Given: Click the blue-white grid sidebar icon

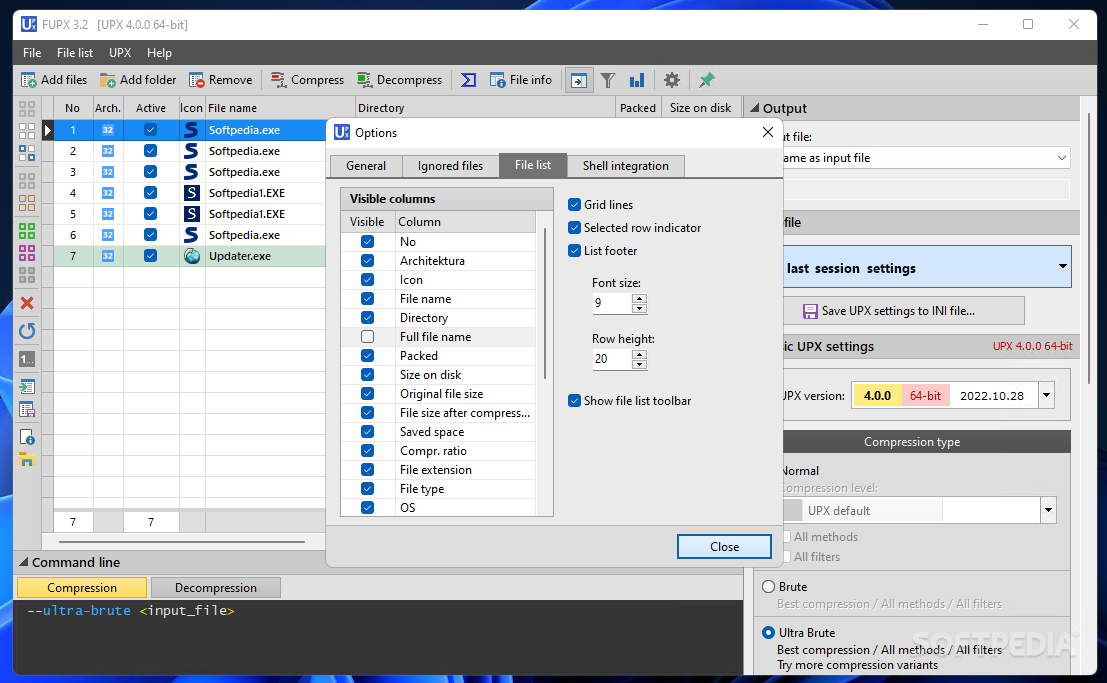Looking at the screenshot, I should click(x=27, y=153).
